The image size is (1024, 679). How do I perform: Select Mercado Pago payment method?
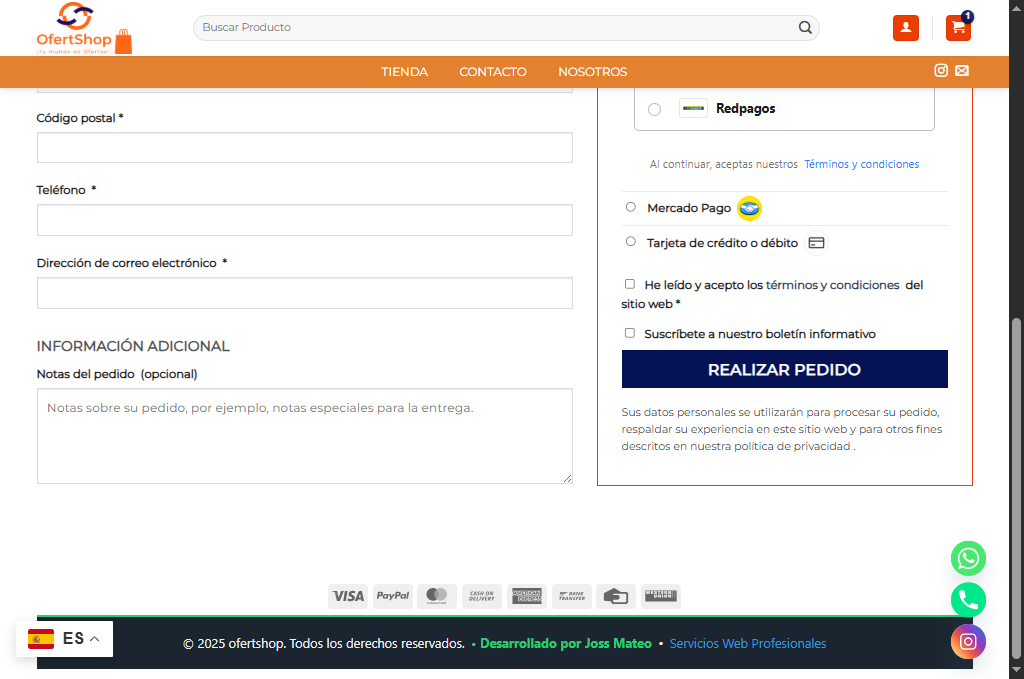point(630,207)
